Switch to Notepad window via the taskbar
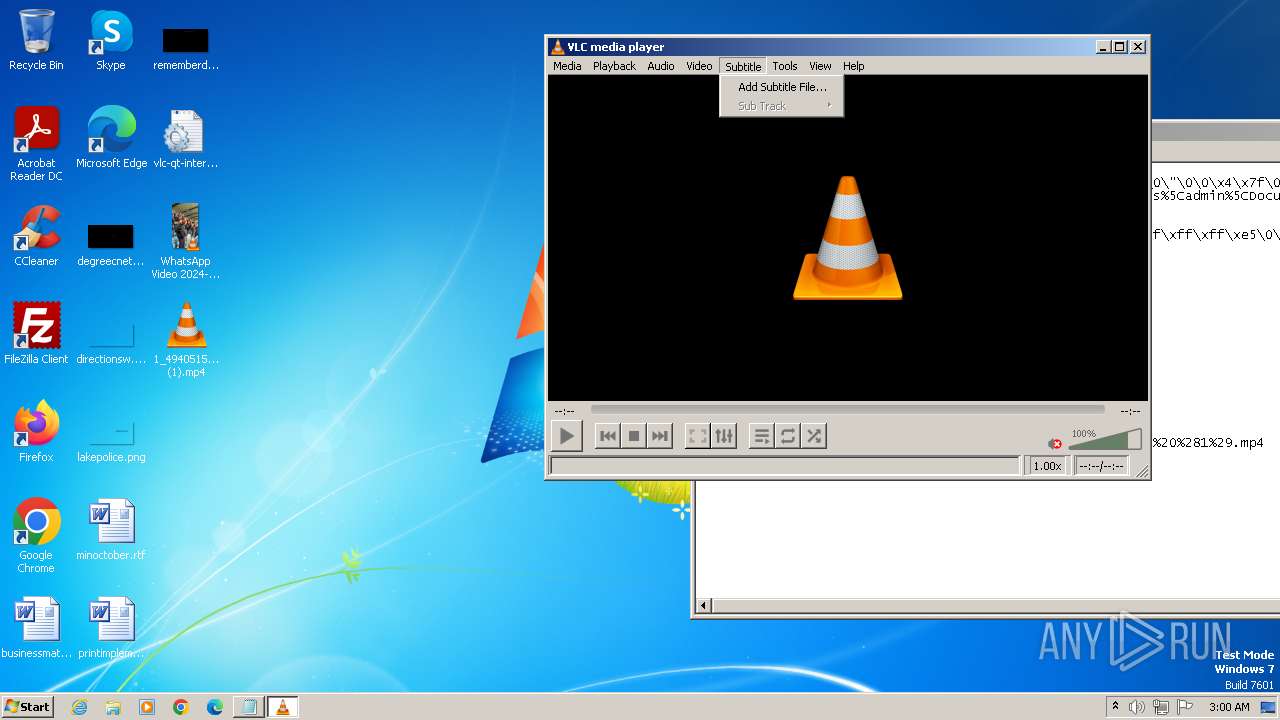The image size is (1280, 720). [x=248, y=707]
